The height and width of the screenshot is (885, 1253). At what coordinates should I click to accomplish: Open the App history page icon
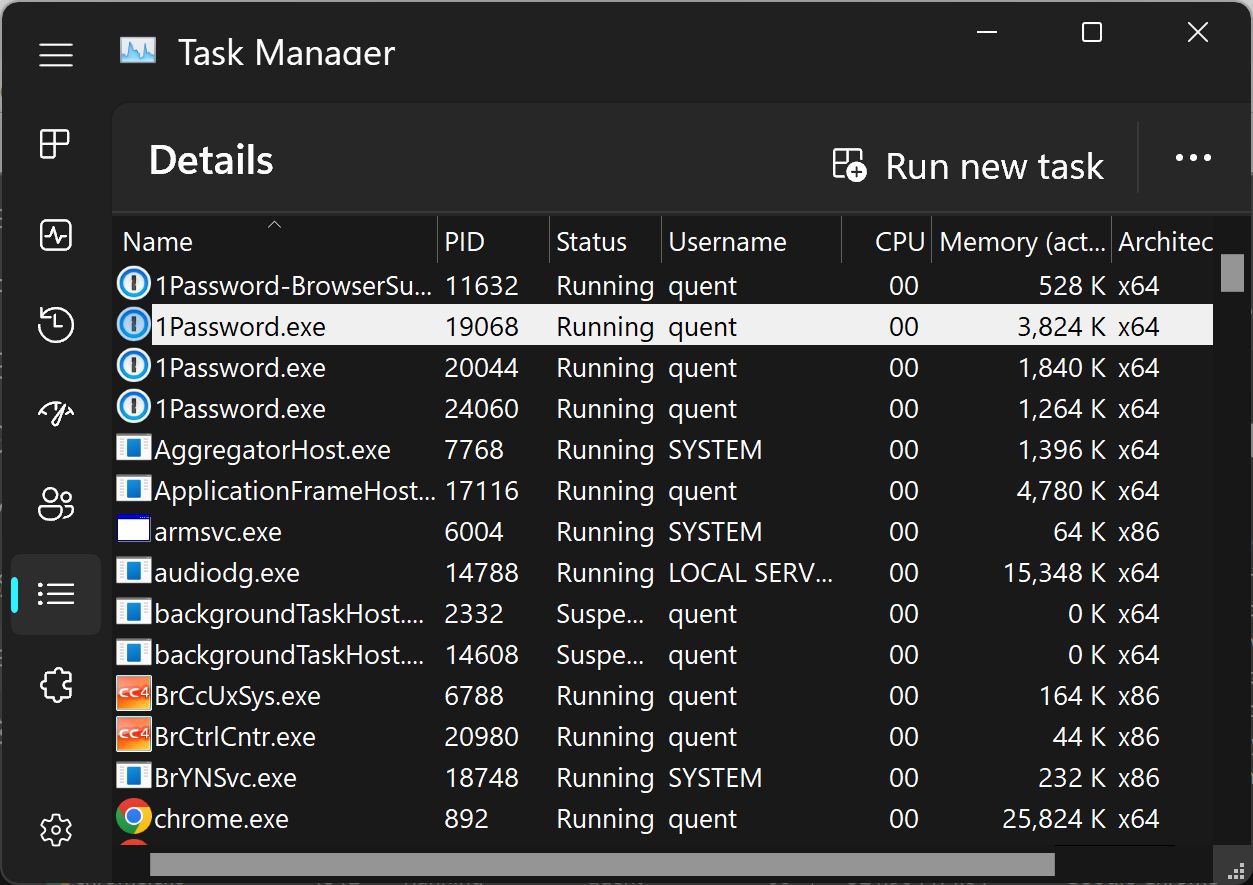(56, 325)
